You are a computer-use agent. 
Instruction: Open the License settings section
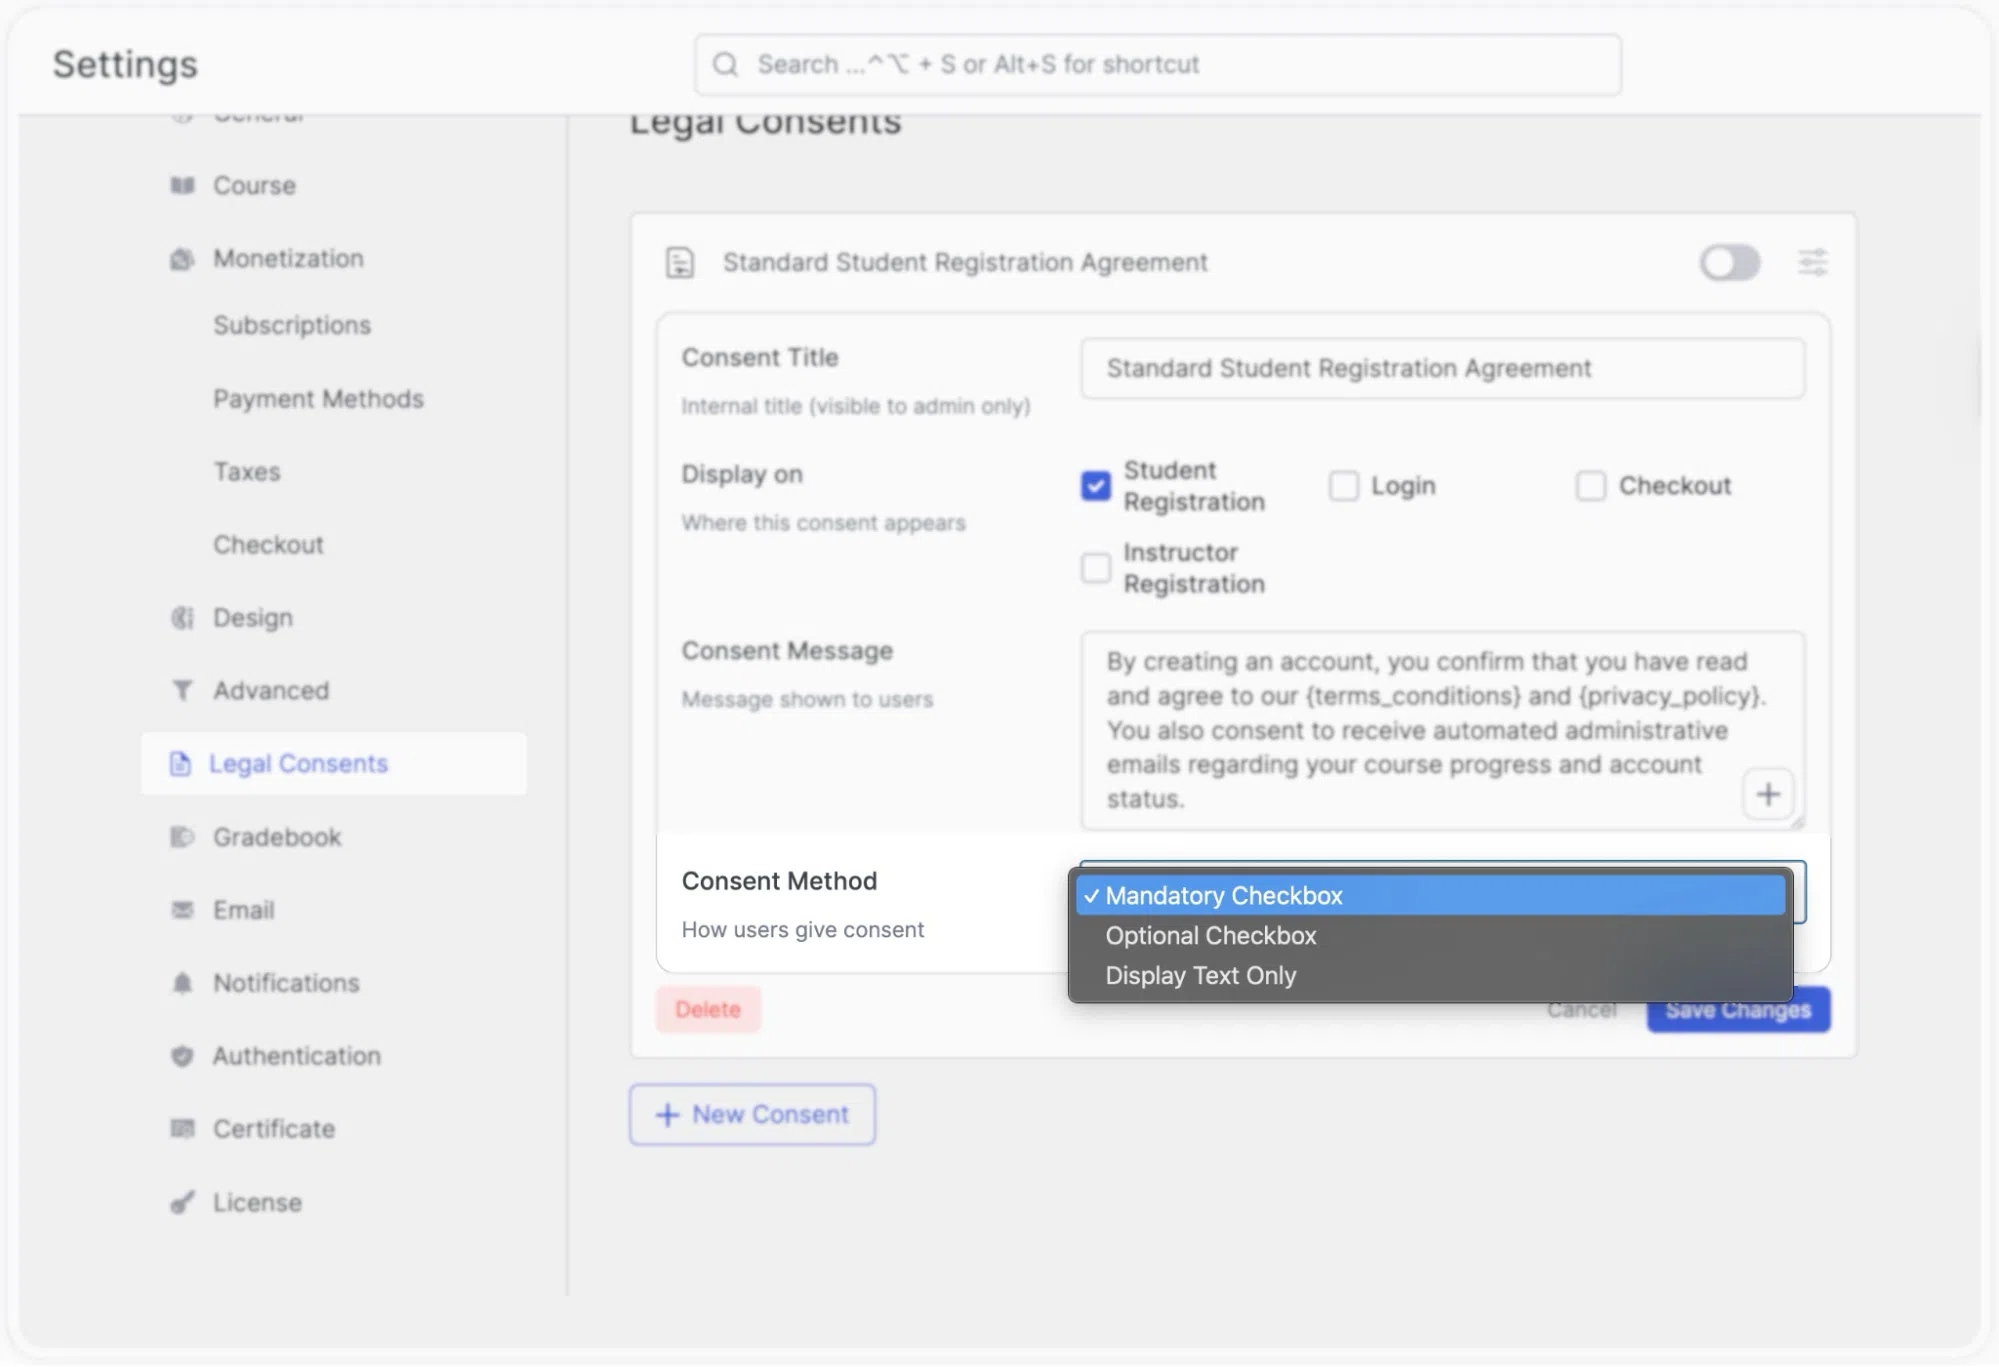pyautogui.click(x=257, y=1203)
